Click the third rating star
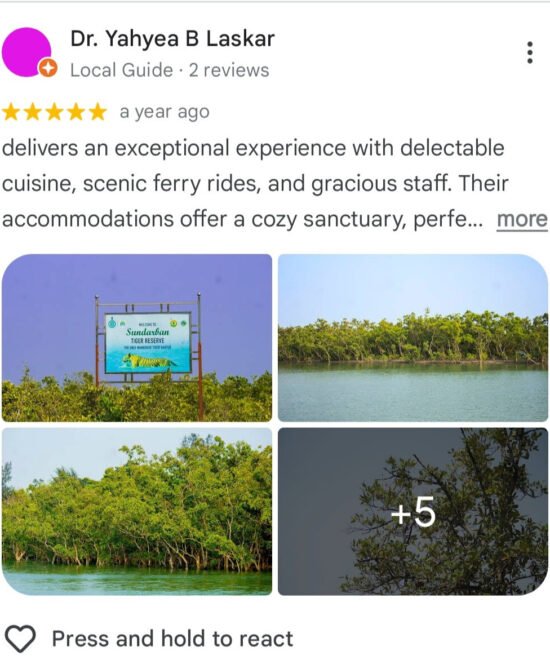The width and height of the screenshot is (550, 660). 54,112
